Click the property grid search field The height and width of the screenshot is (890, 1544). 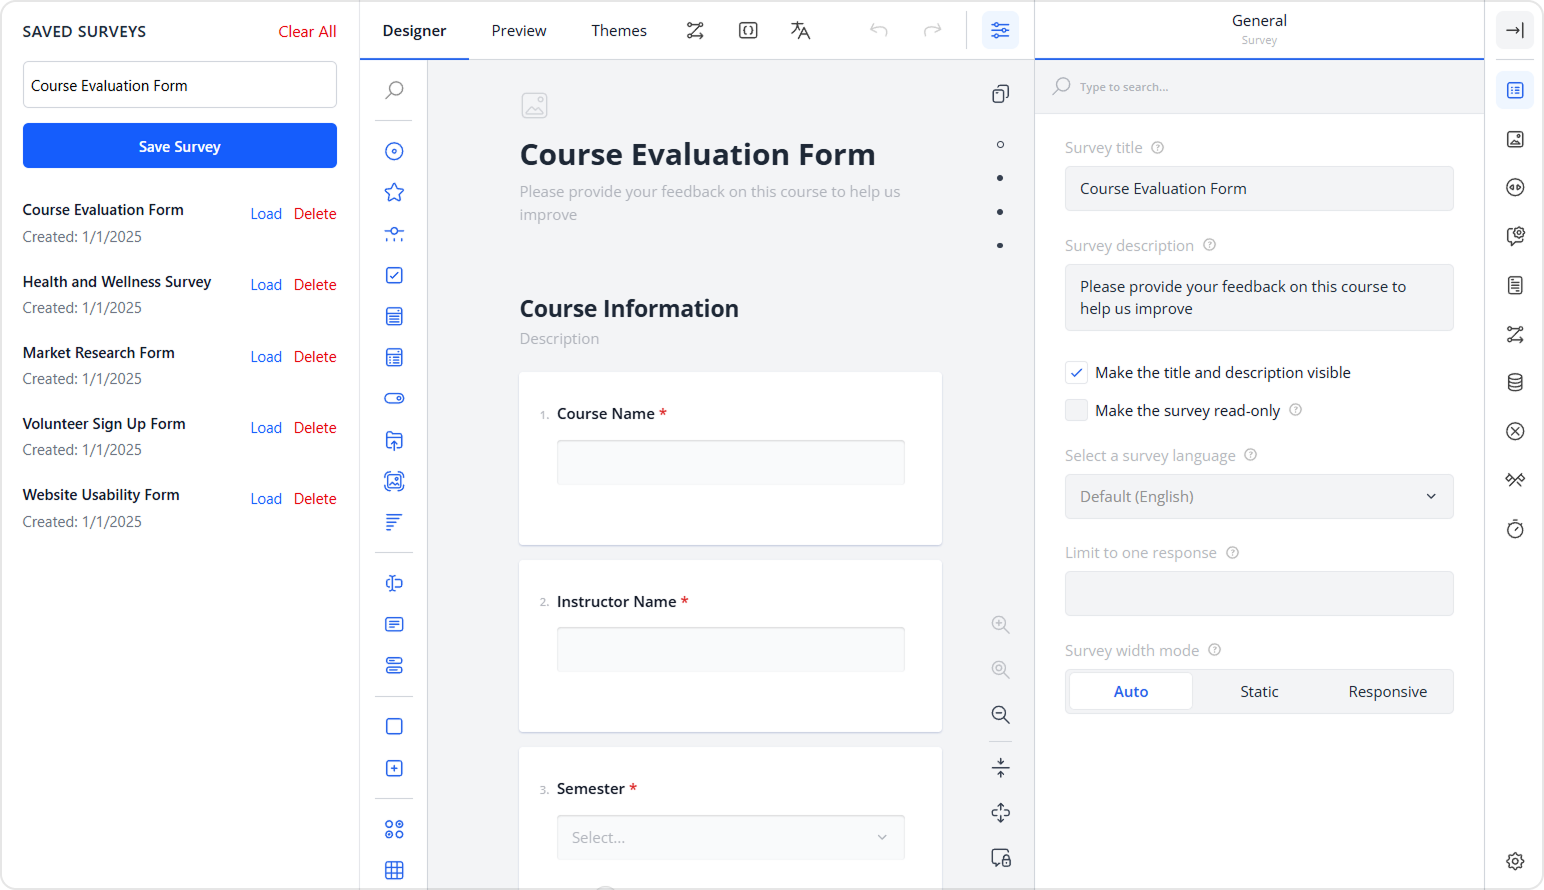point(1259,86)
